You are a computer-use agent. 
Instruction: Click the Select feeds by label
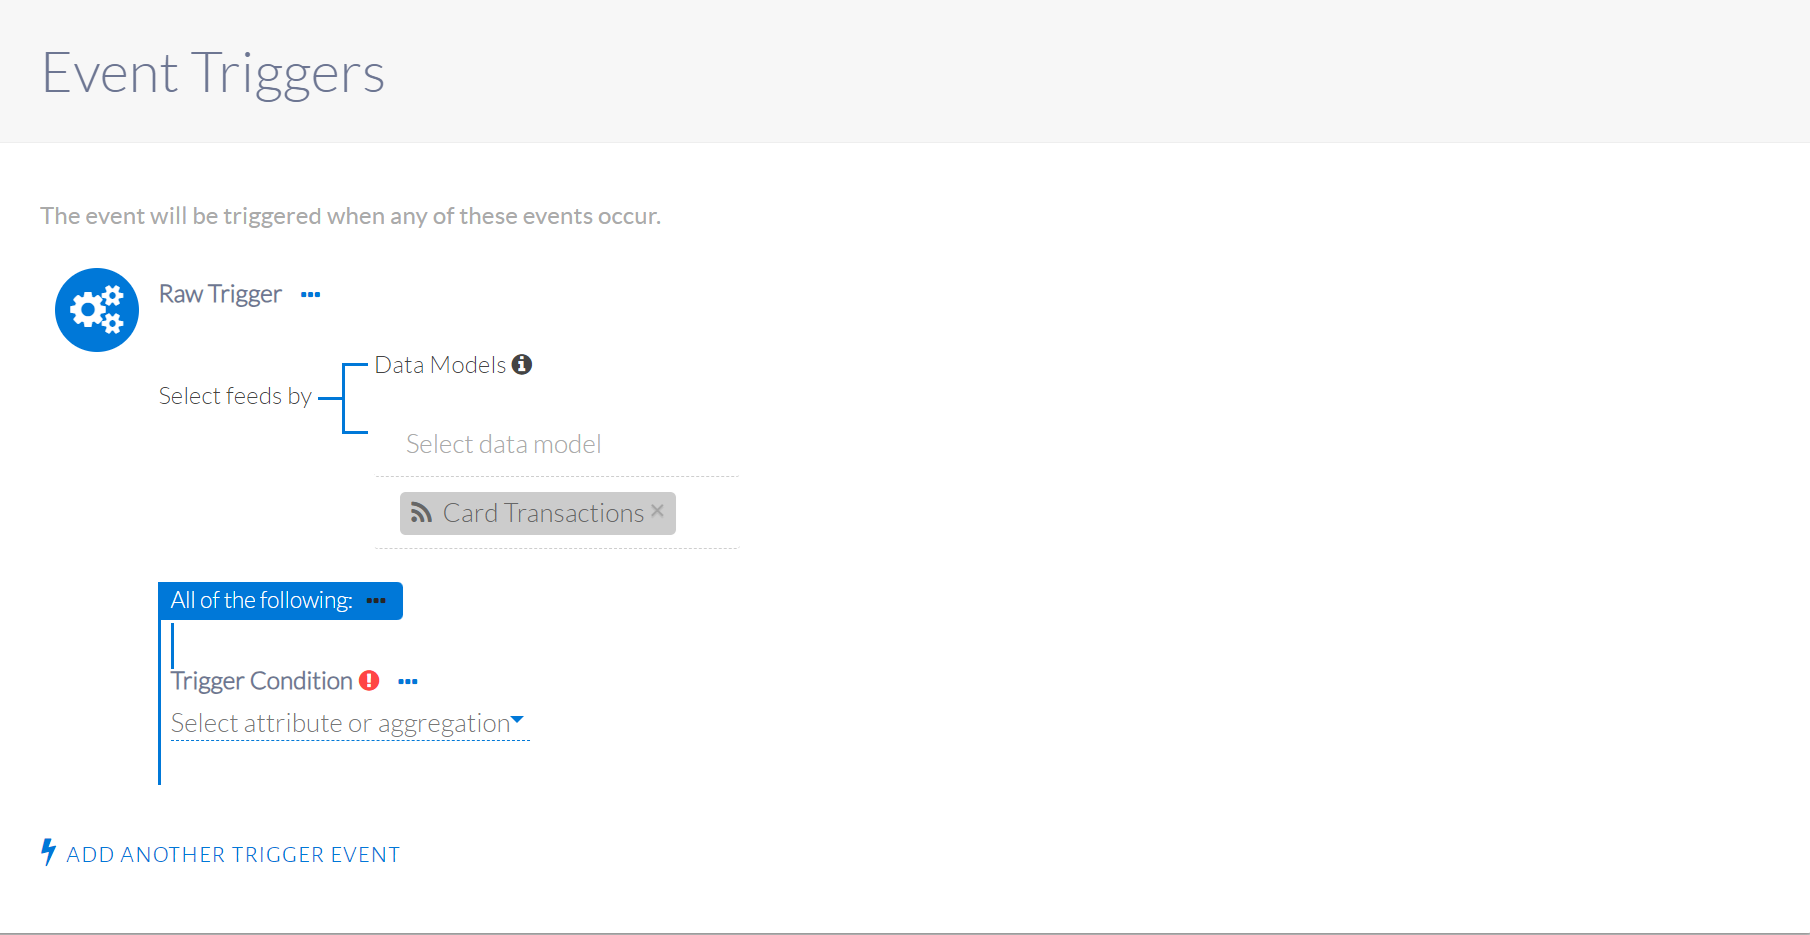point(235,397)
